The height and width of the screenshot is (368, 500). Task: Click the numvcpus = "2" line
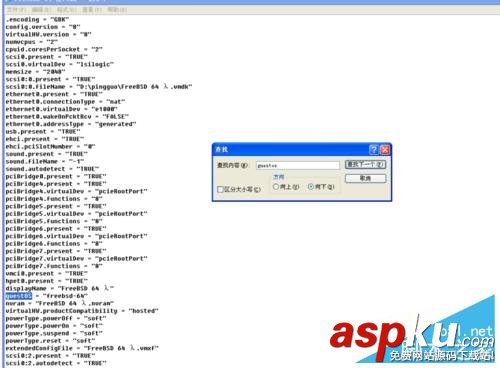tap(32, 42)
